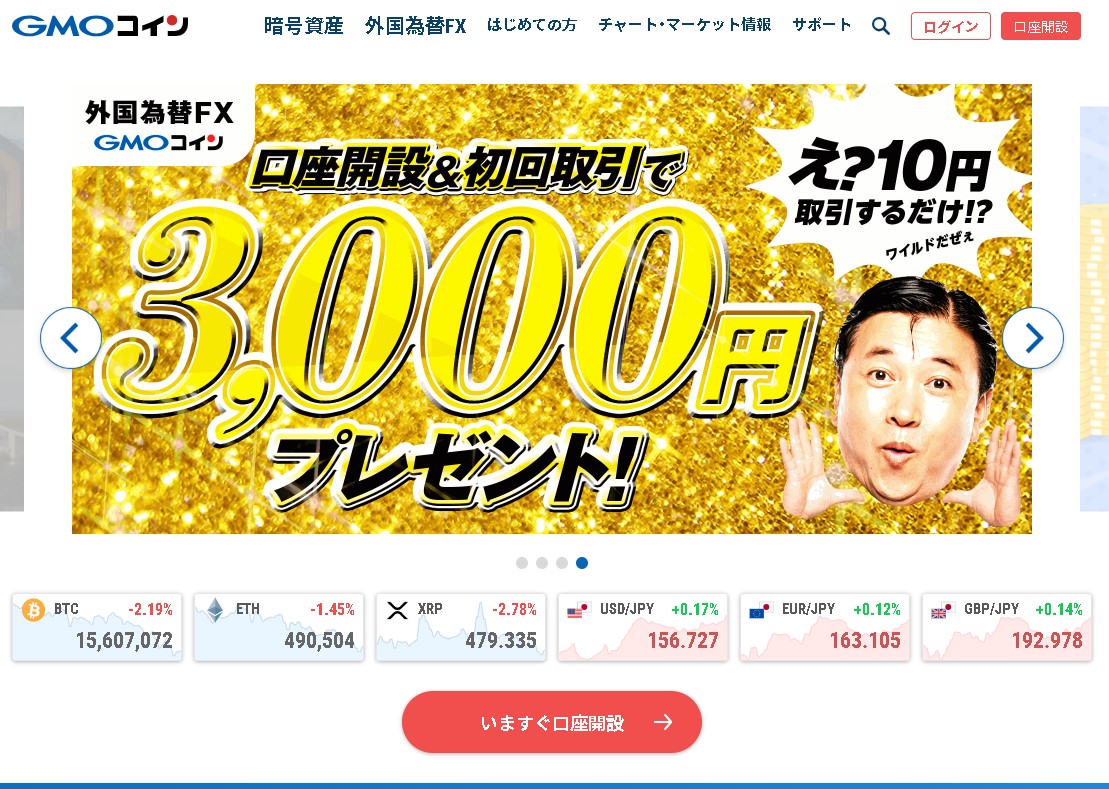Image resolution: width=1109 pixels, height=789 pixels.
Task: Click the いますぐ口座開設 button
Action: coord(552,722)
